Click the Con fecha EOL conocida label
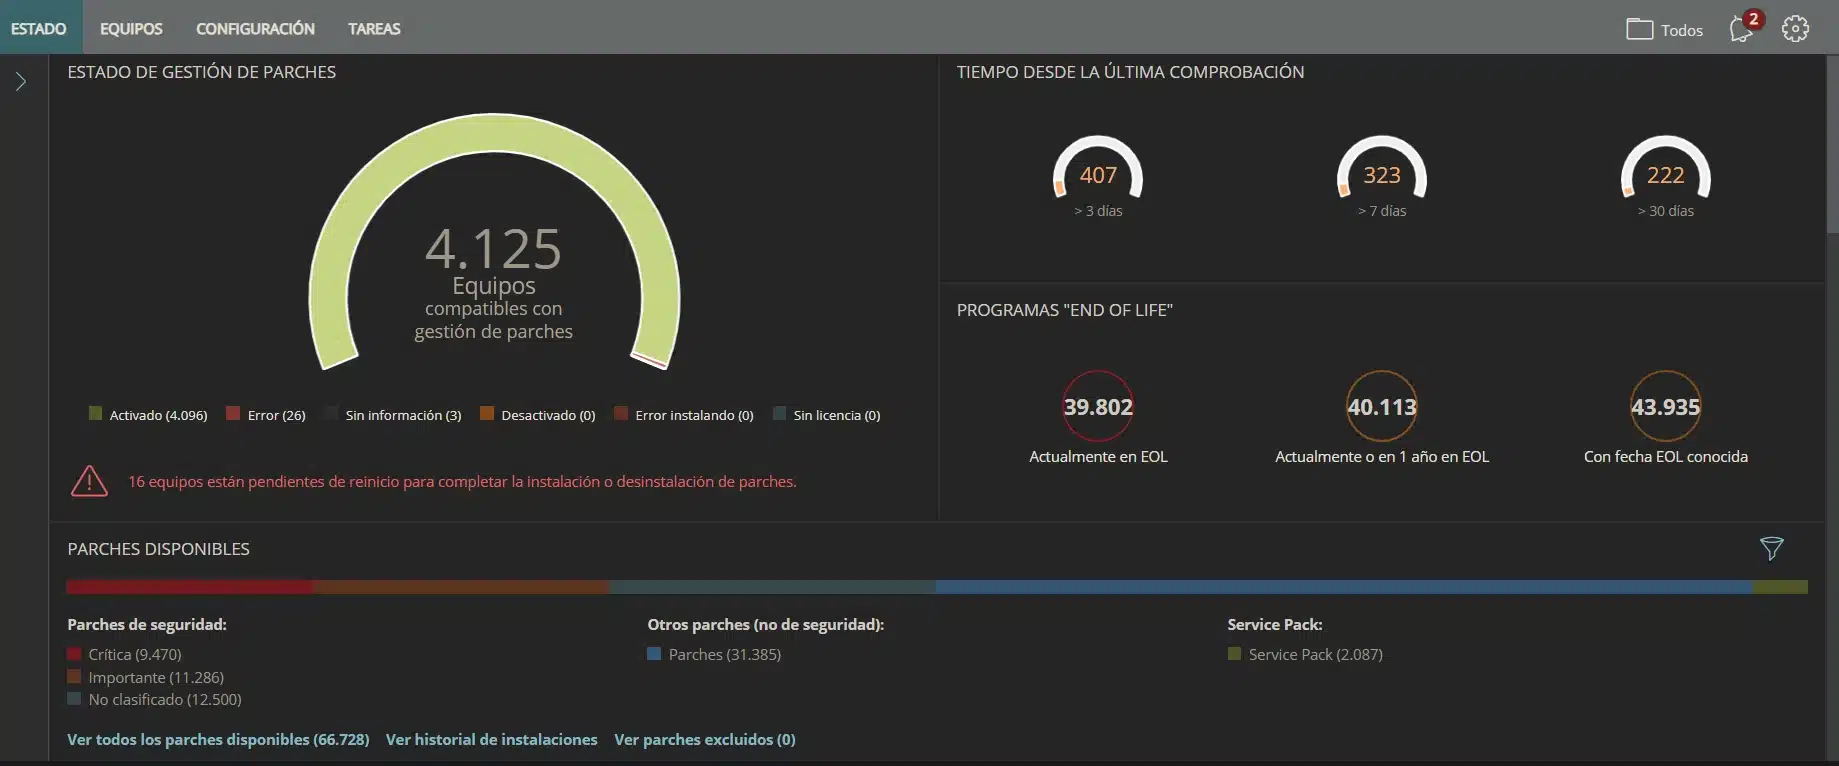 (x=1666, y=457)
